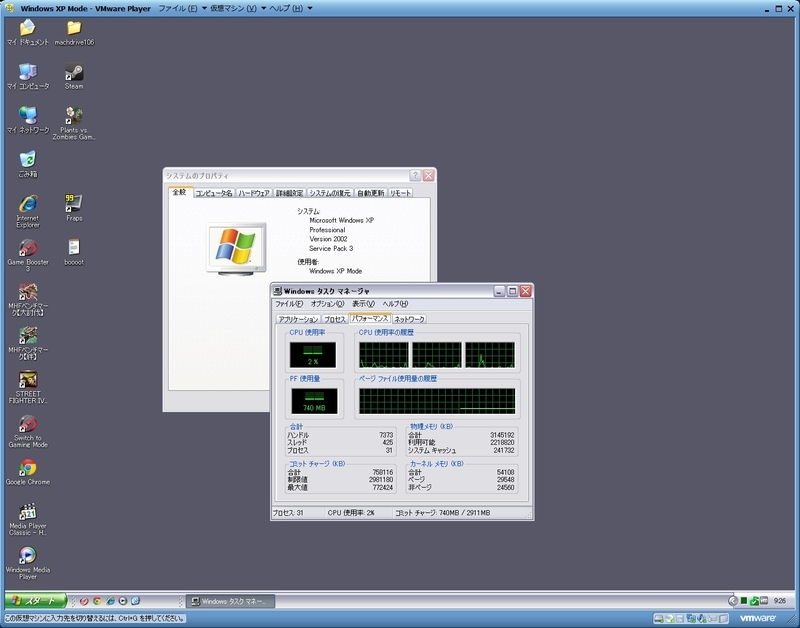This screenshot has height=628, width=800.
Task: Launch Media Player from Quick Launch bar
Action: [x=122, y=601]
